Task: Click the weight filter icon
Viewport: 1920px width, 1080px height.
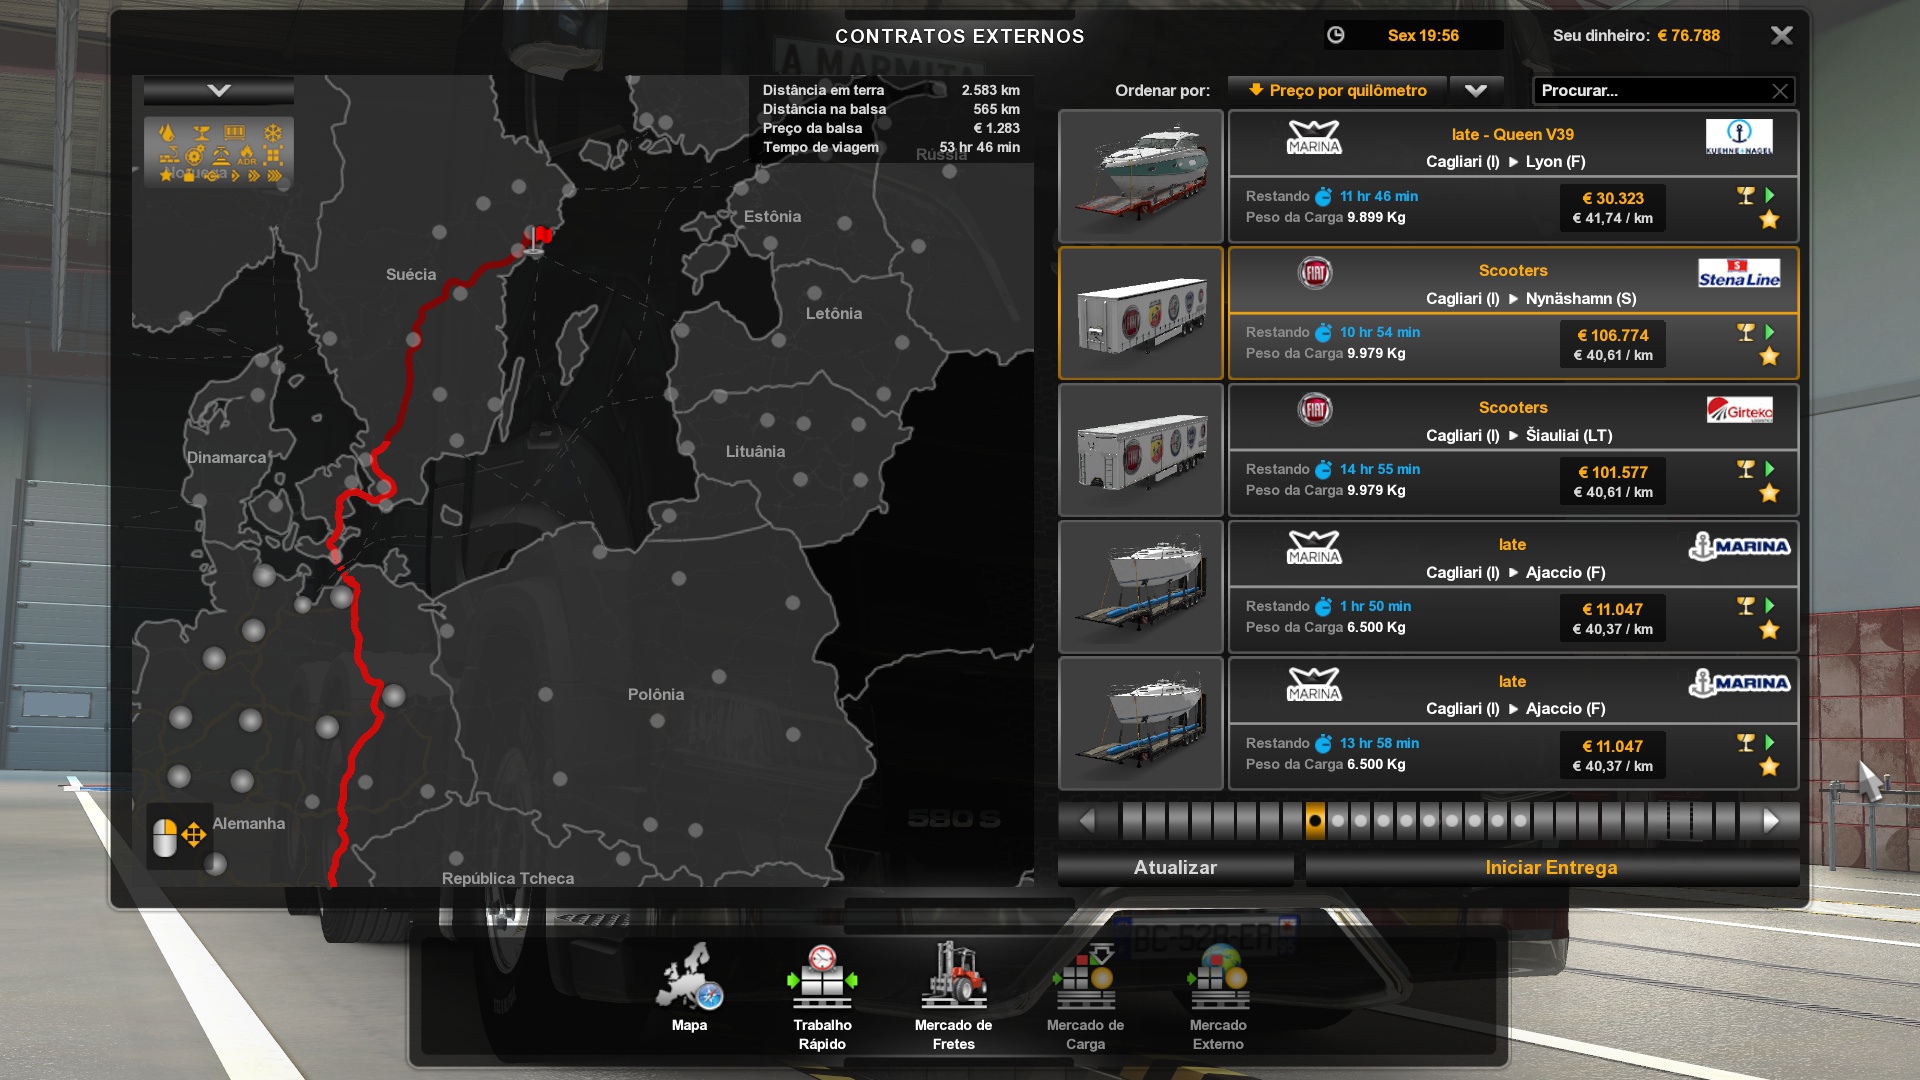Action: (188, 175)
